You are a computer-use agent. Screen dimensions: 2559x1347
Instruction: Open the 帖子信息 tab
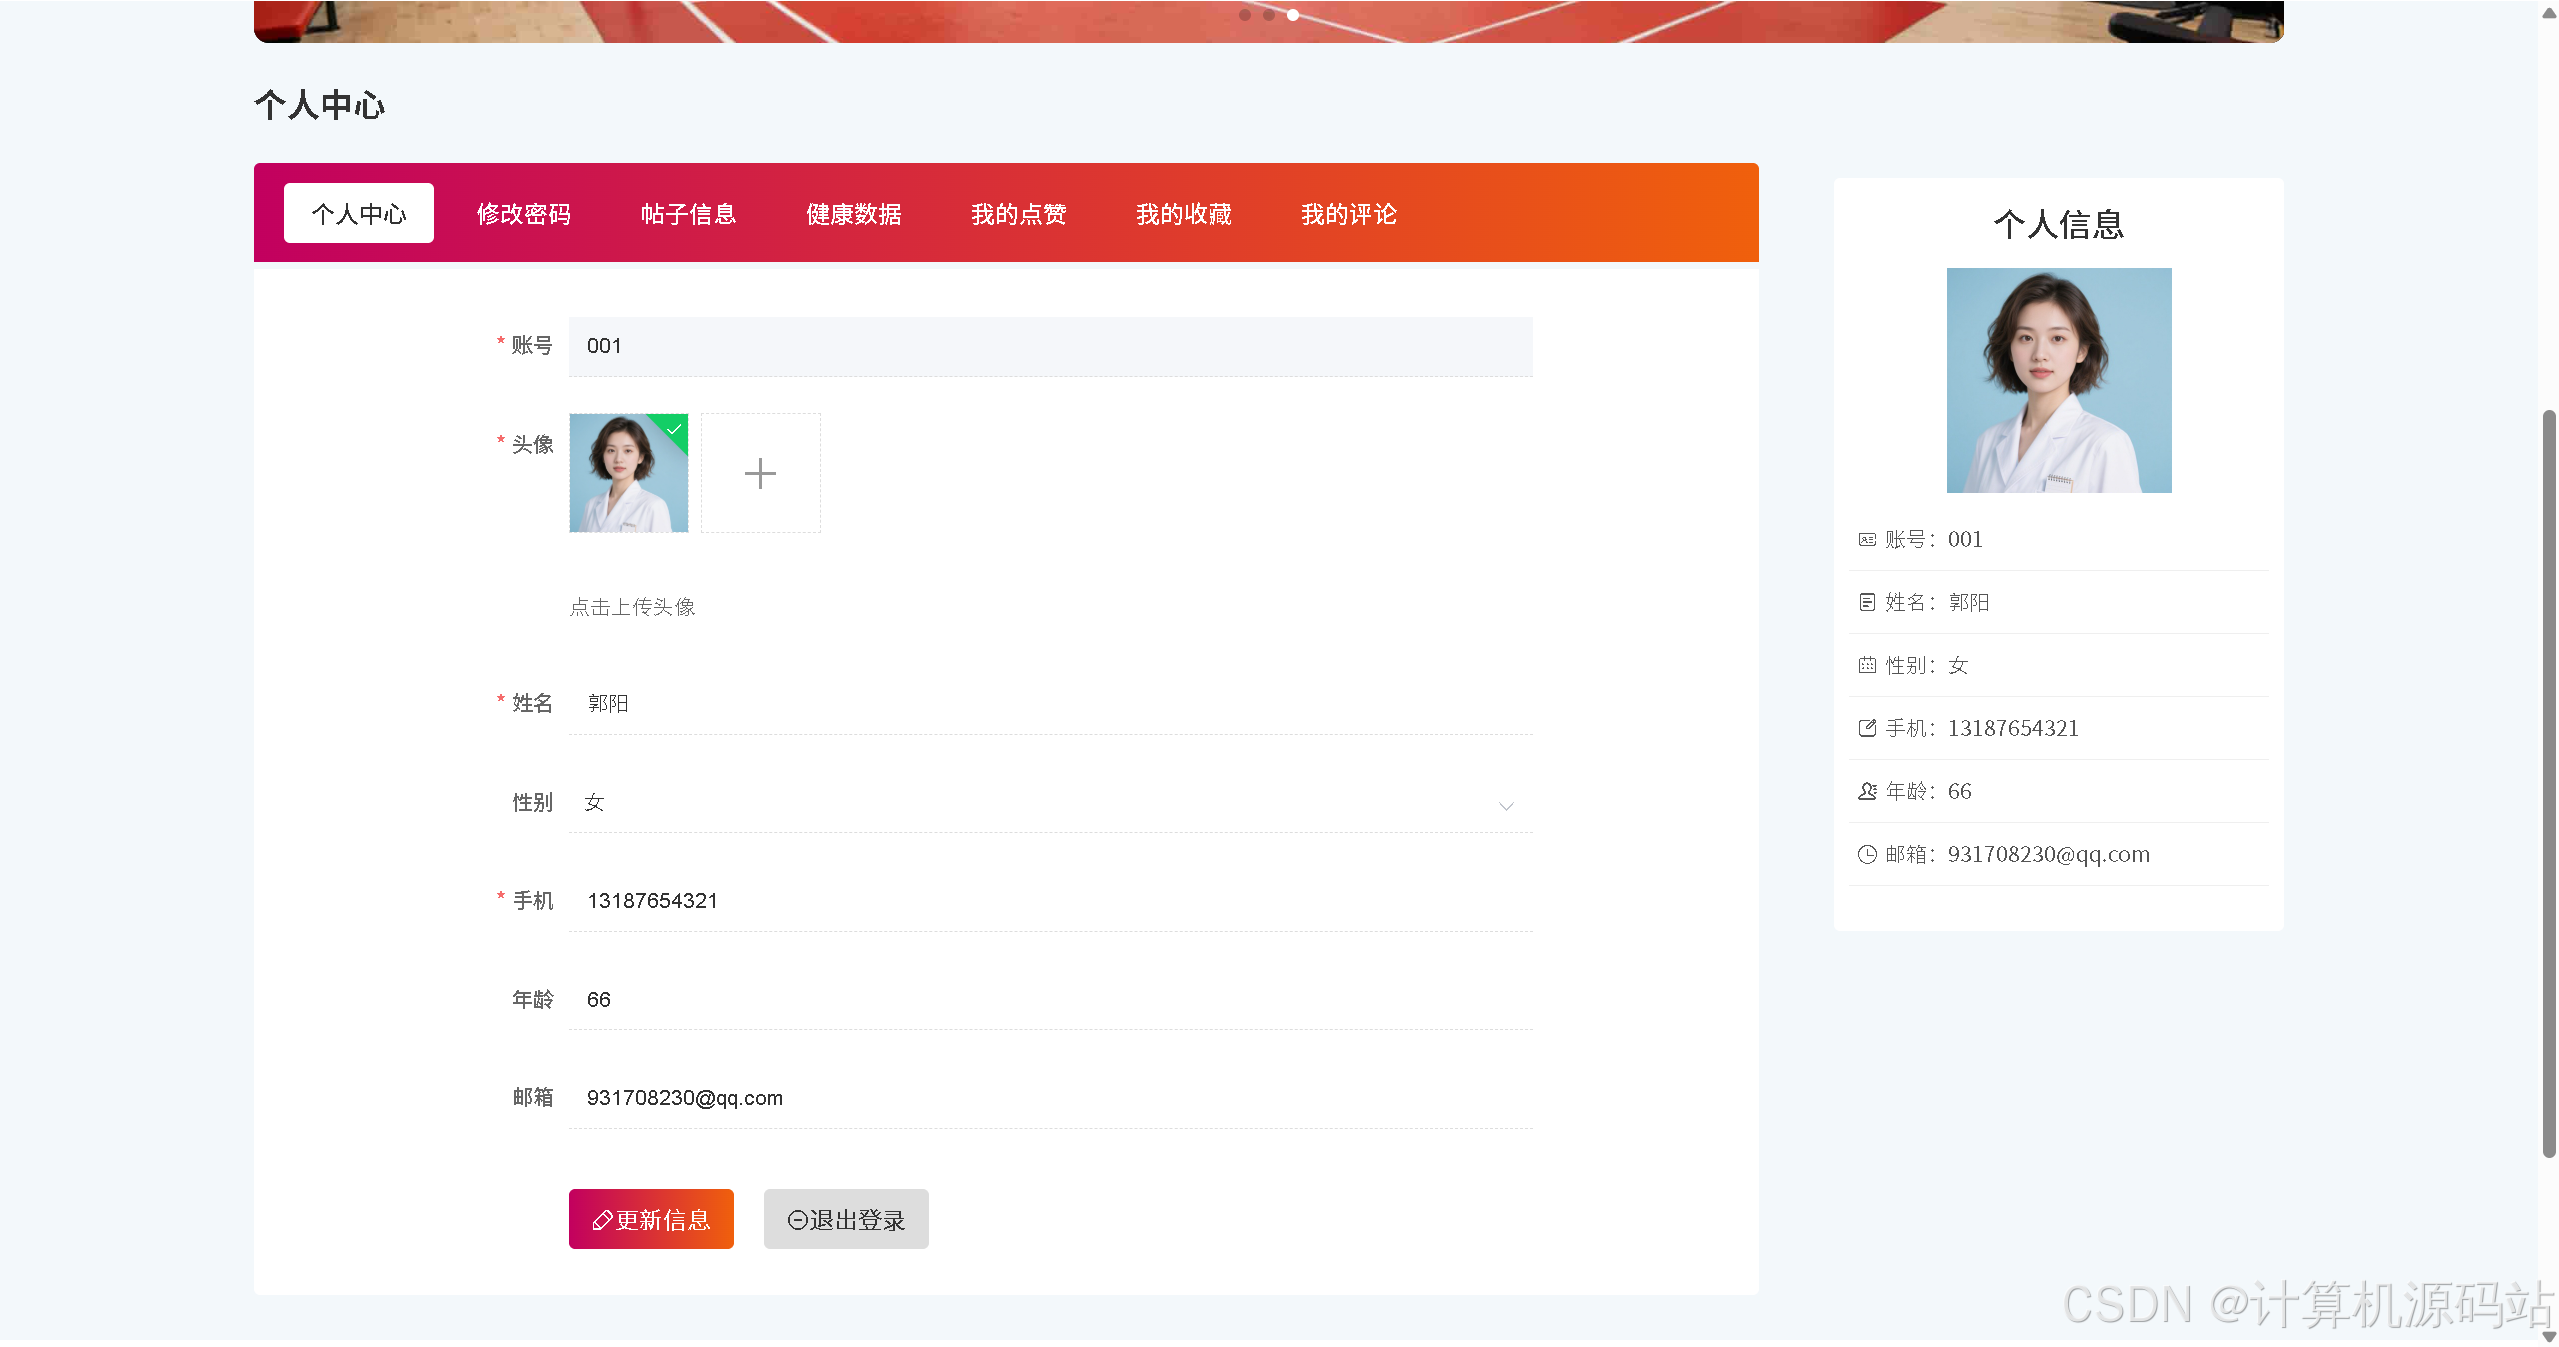(x=688, y=213)
